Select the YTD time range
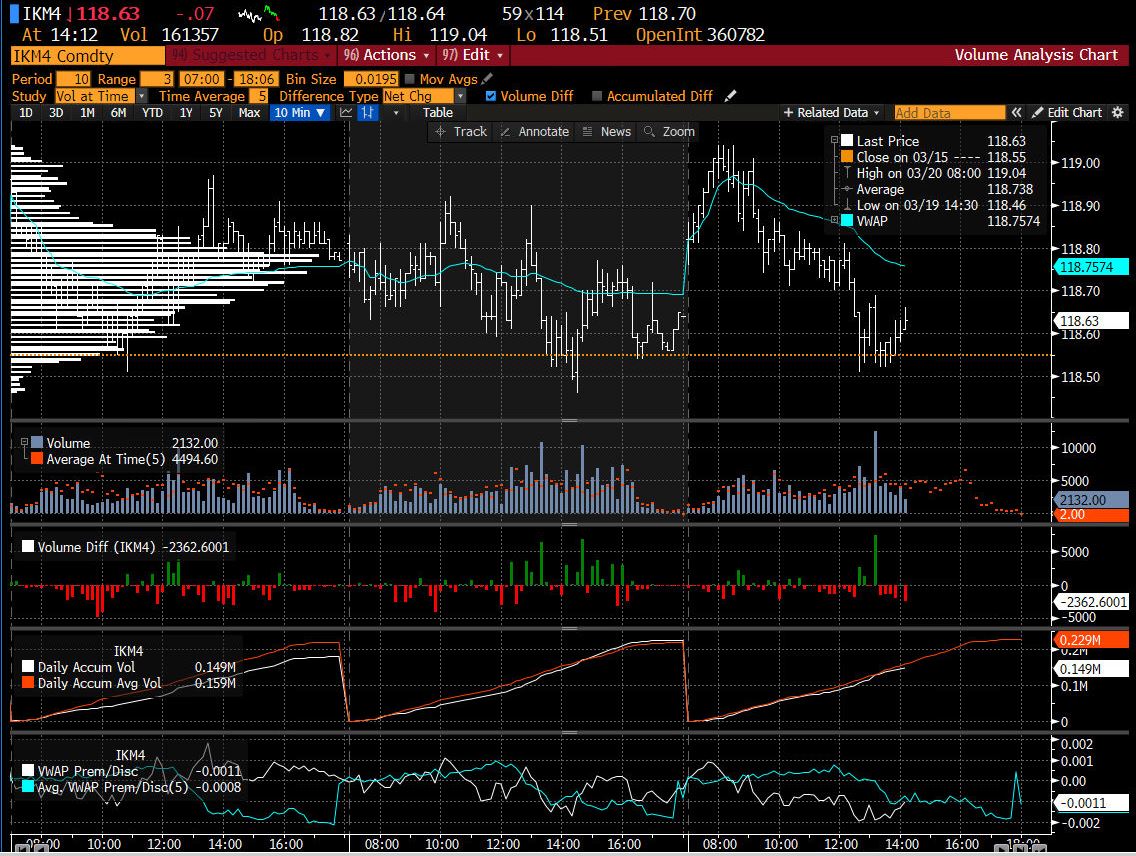Image resolution: width=1136 pixels, height=856 pixels. click(152, 113)
